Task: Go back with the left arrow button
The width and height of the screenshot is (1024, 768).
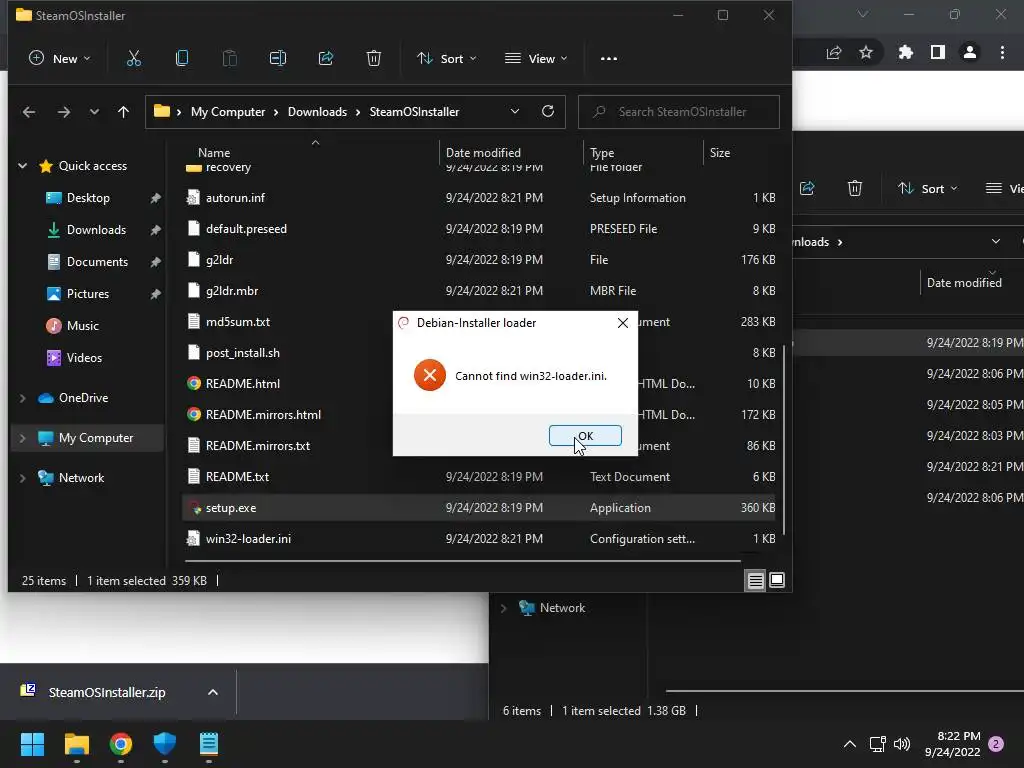Action: pos(29,112)
